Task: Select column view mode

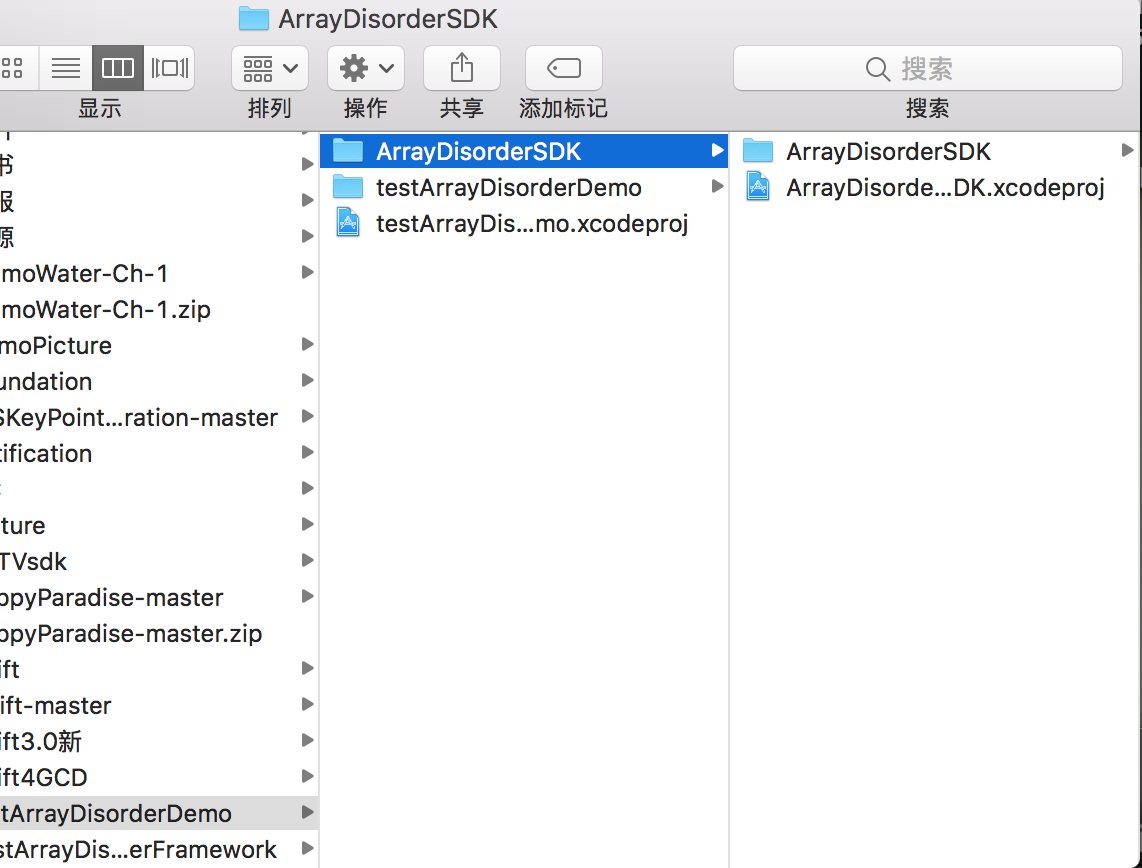Action: [x=118, y=68]
